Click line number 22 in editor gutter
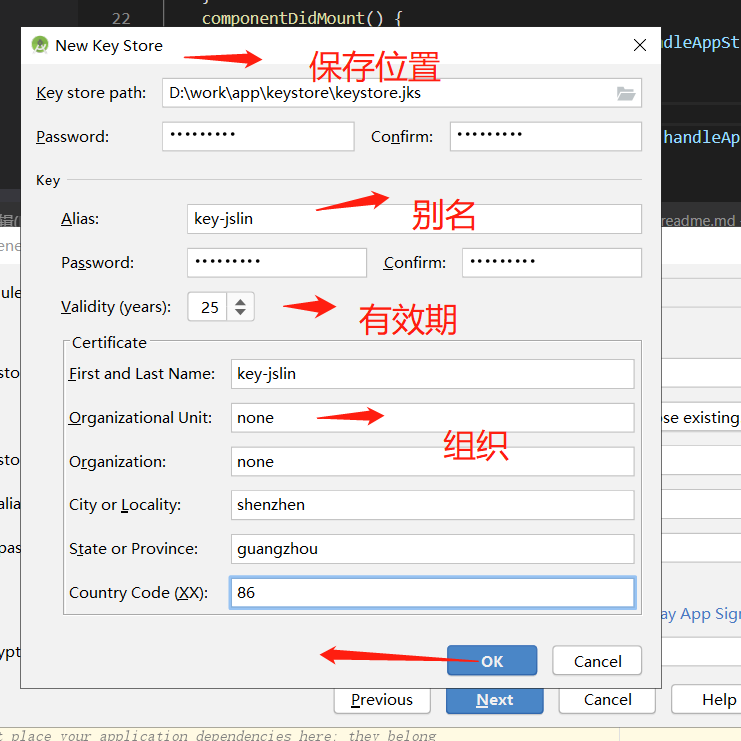This screenshot has height=741, width=741. coord(121,18)
